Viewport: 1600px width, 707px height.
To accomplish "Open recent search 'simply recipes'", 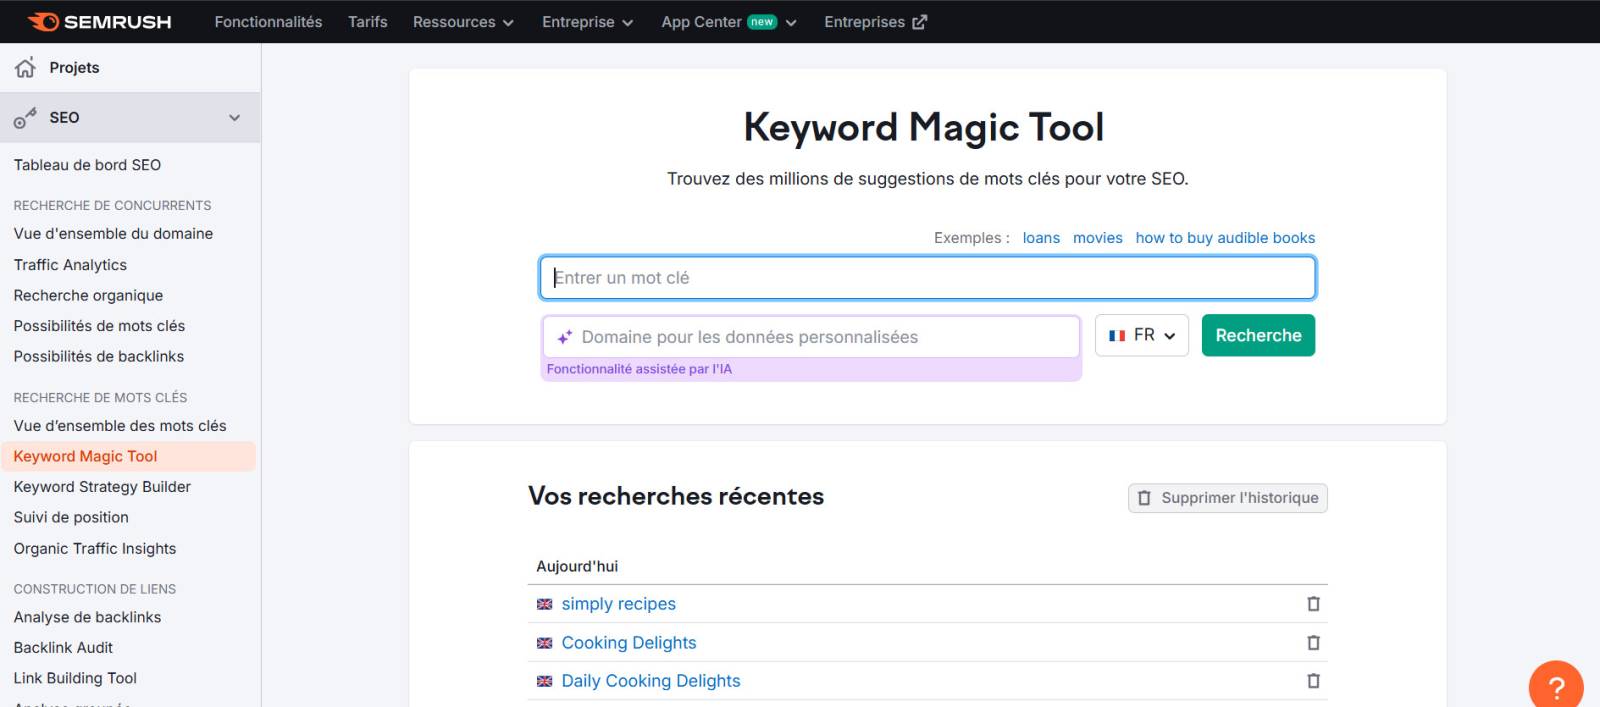I will pos(619,604).
